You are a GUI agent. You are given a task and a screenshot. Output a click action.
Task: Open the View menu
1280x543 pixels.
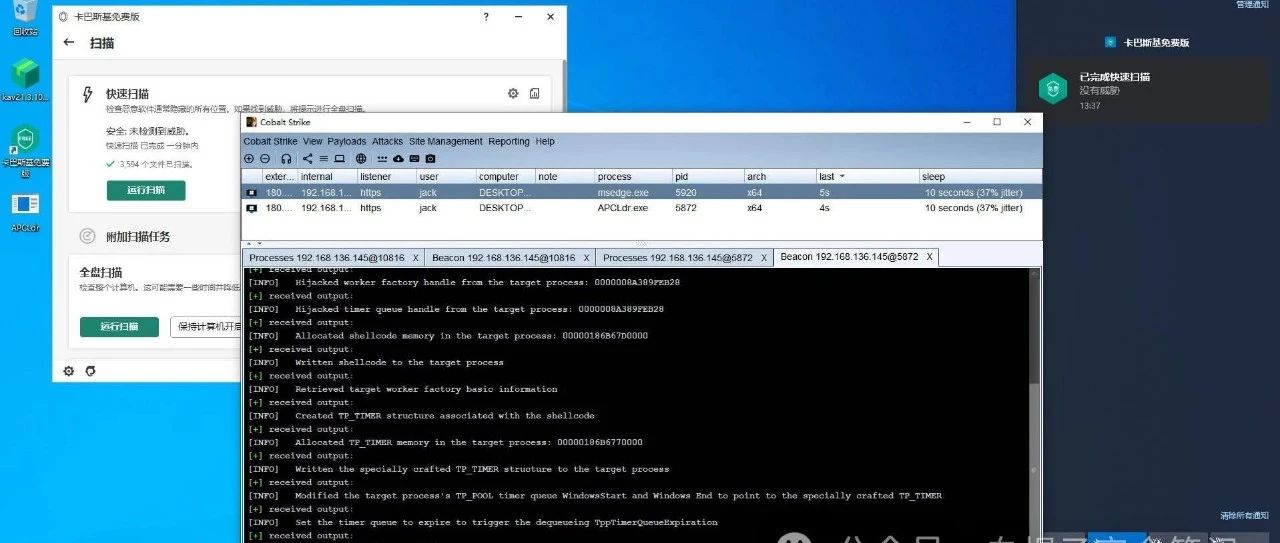(x=313, y=142)
